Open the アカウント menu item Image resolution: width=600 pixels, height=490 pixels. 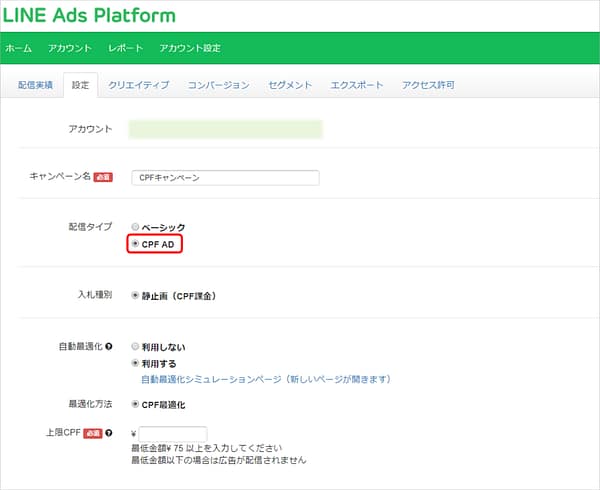[70, 48]
